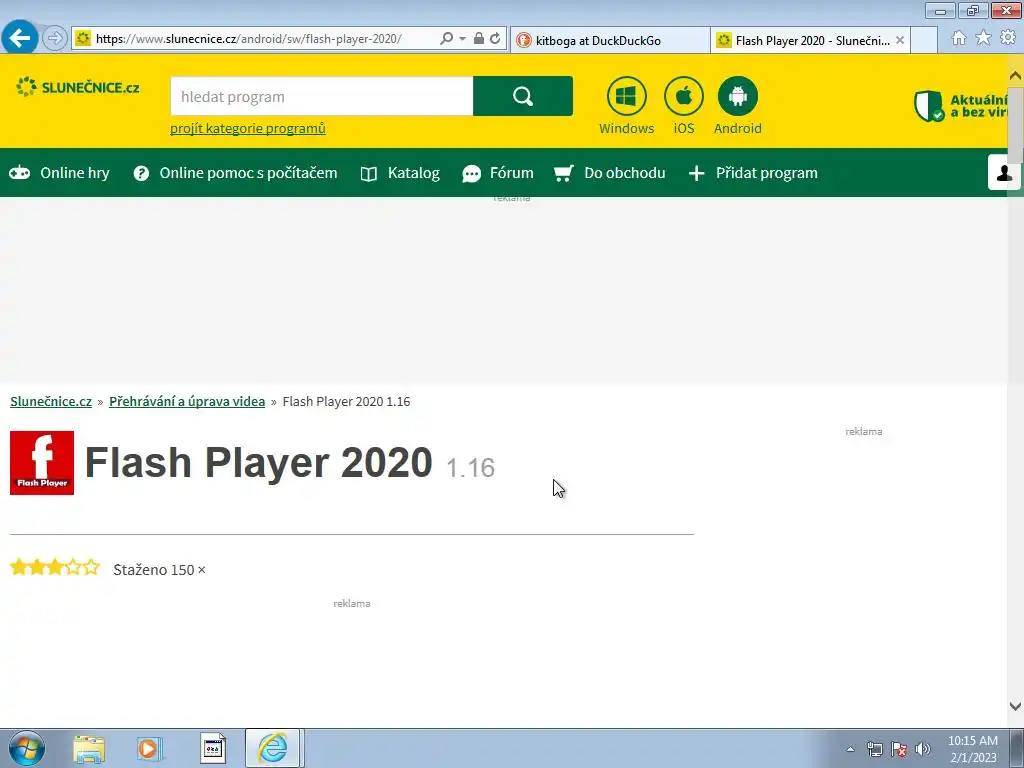
Task: Open the browser Tools gear icon
Action: [1008, 37]
